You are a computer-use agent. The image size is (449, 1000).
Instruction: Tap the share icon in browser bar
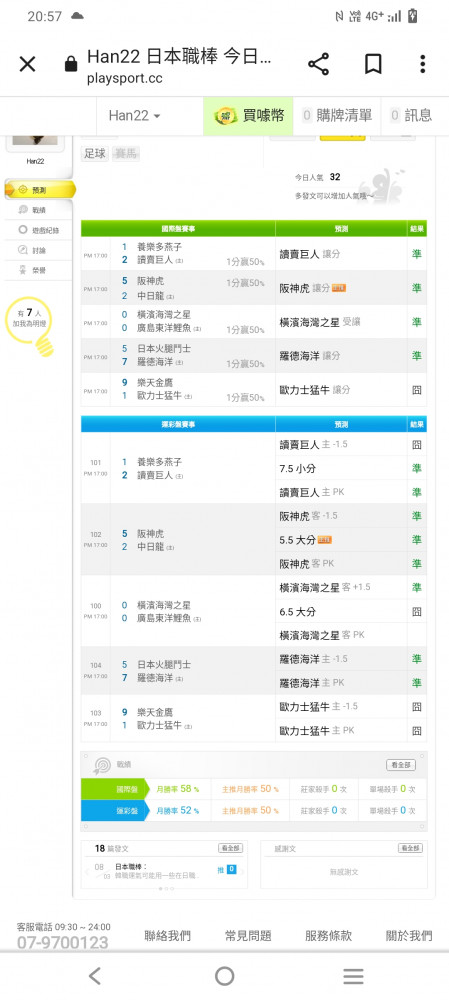click(318, 64)
